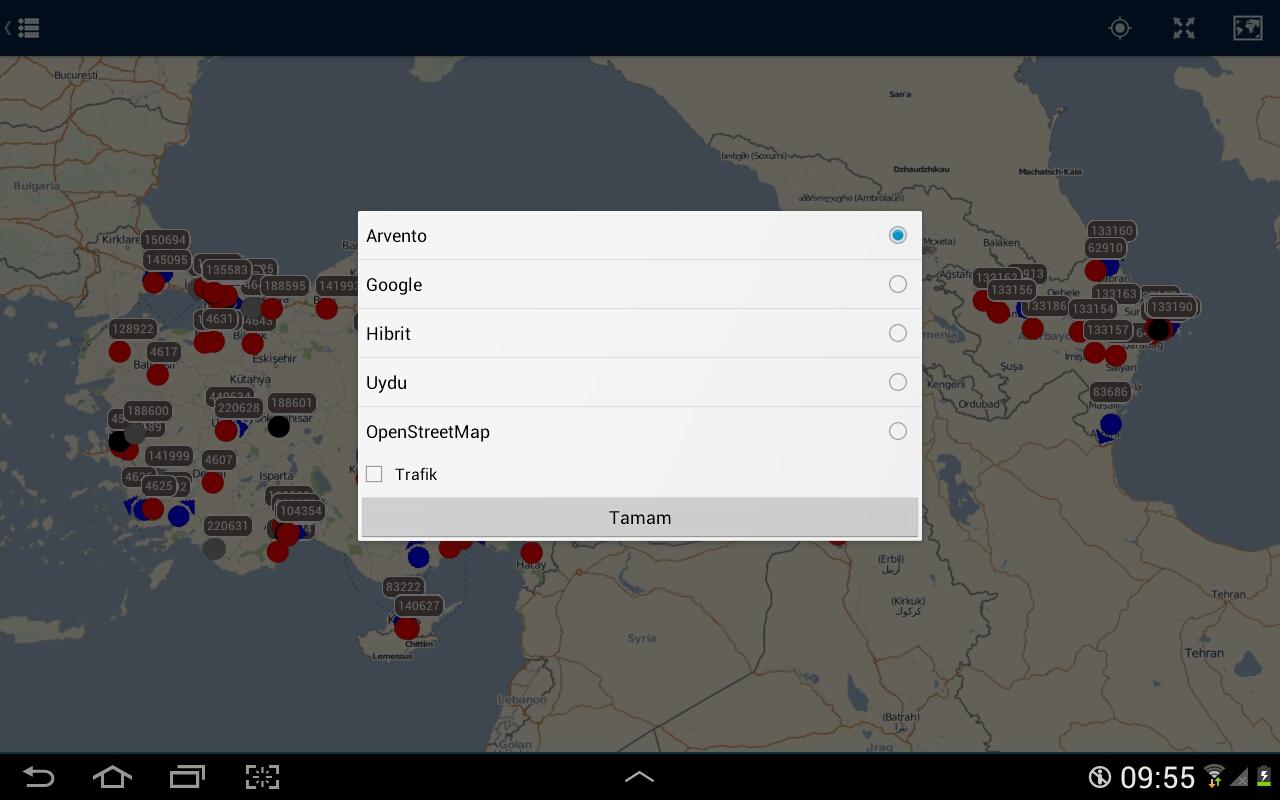Select the Google map radio button
The width and height of the screenshot is (1280, 800).
tap(897, 284)
